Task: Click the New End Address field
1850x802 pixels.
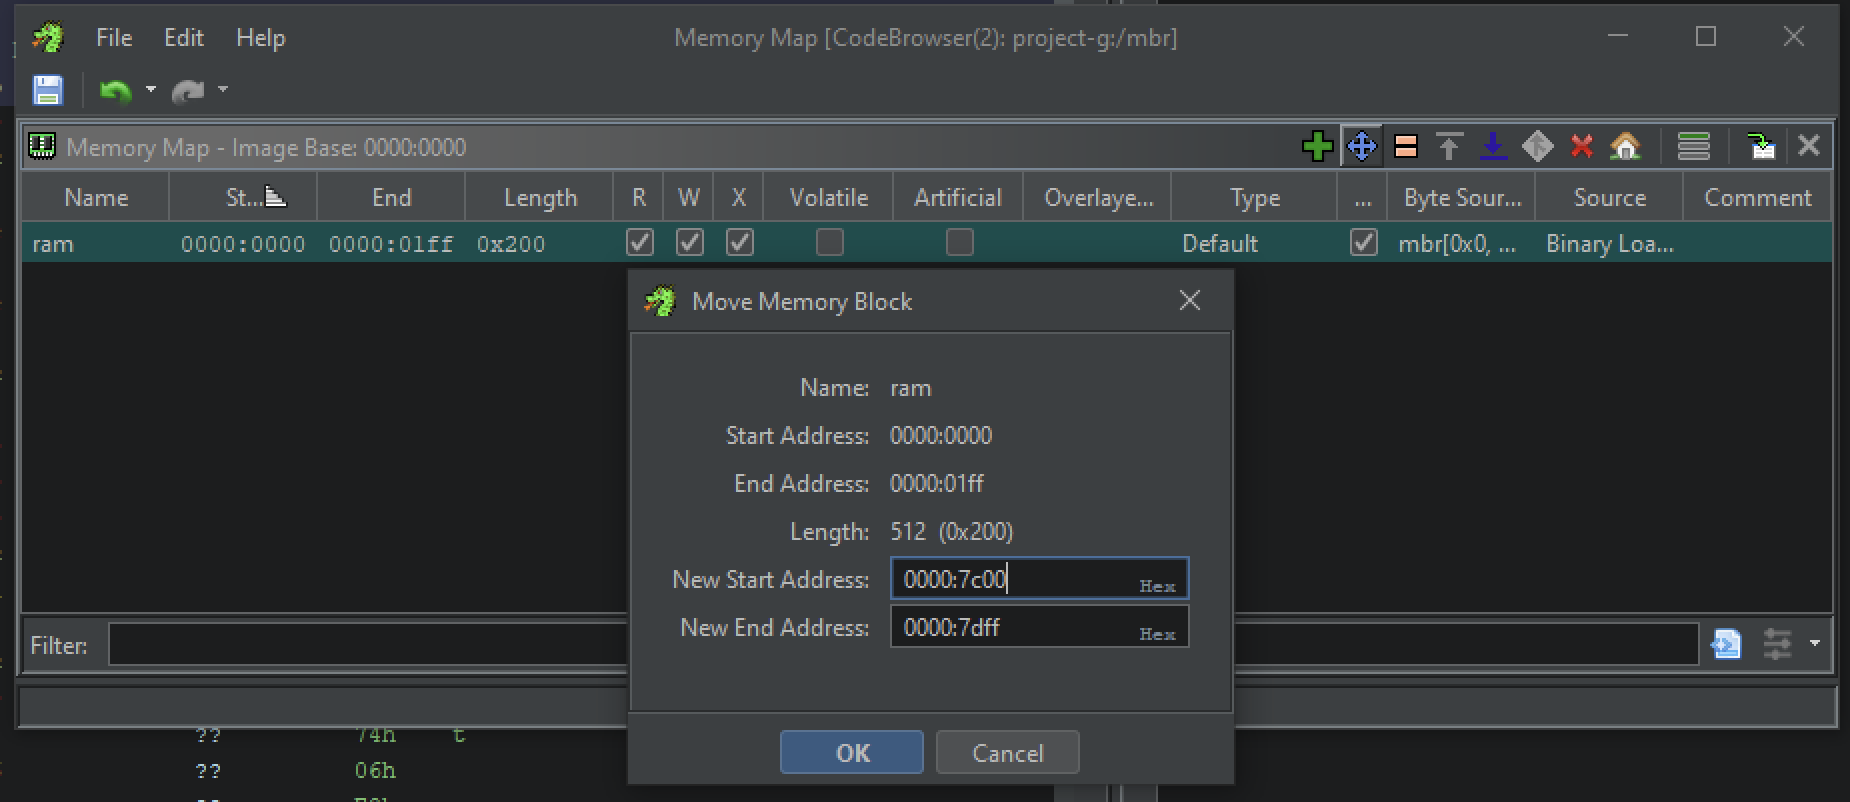Action: point(1039,627)
